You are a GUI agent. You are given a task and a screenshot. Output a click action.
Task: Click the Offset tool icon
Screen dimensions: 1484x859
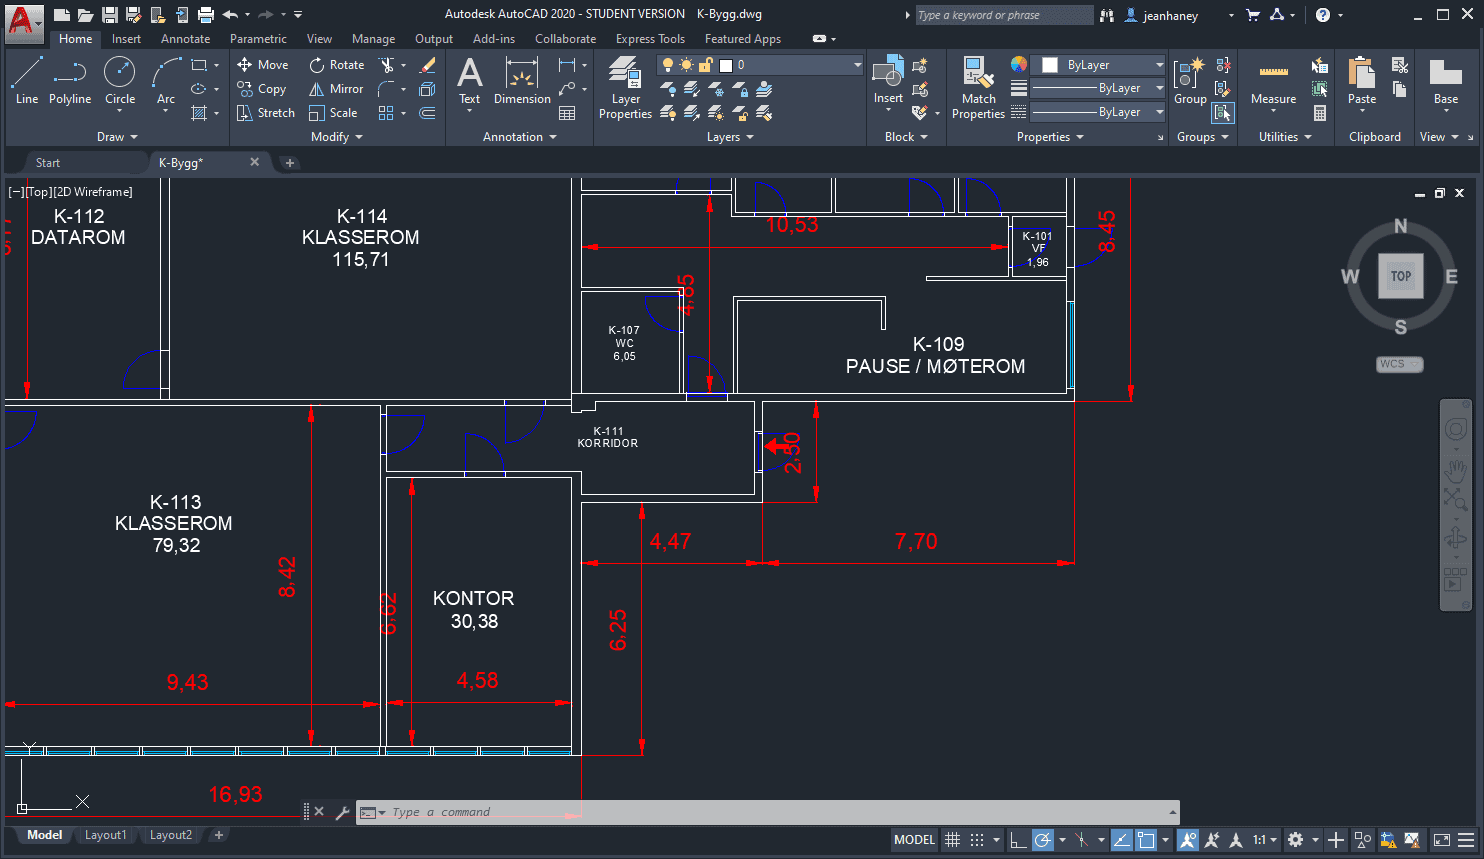(x=427, y=113)
